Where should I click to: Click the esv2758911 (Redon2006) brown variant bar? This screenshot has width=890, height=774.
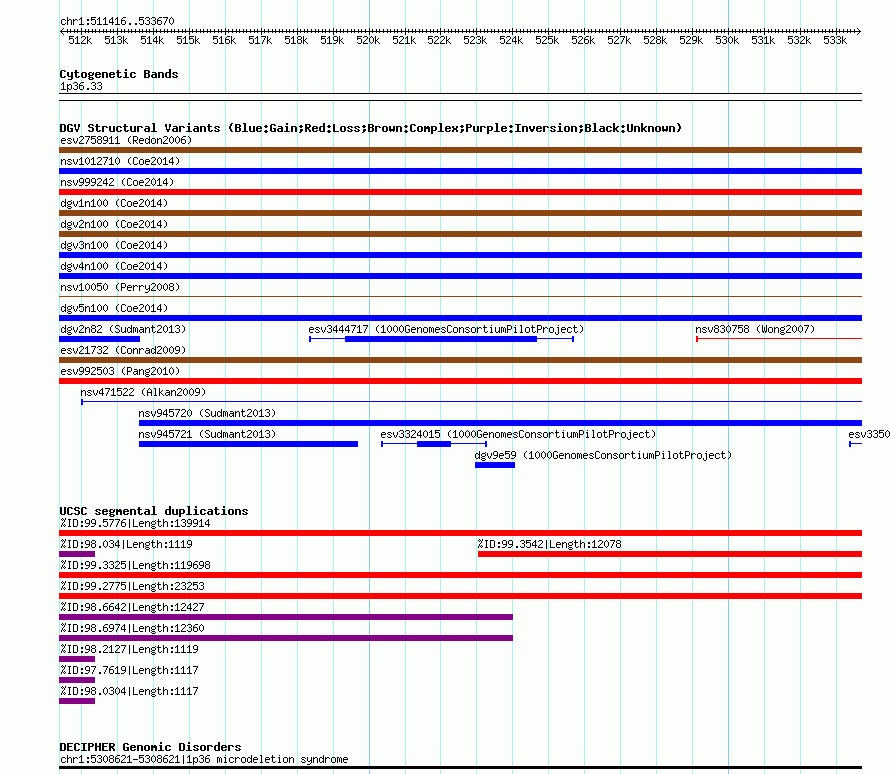[460, 150]
